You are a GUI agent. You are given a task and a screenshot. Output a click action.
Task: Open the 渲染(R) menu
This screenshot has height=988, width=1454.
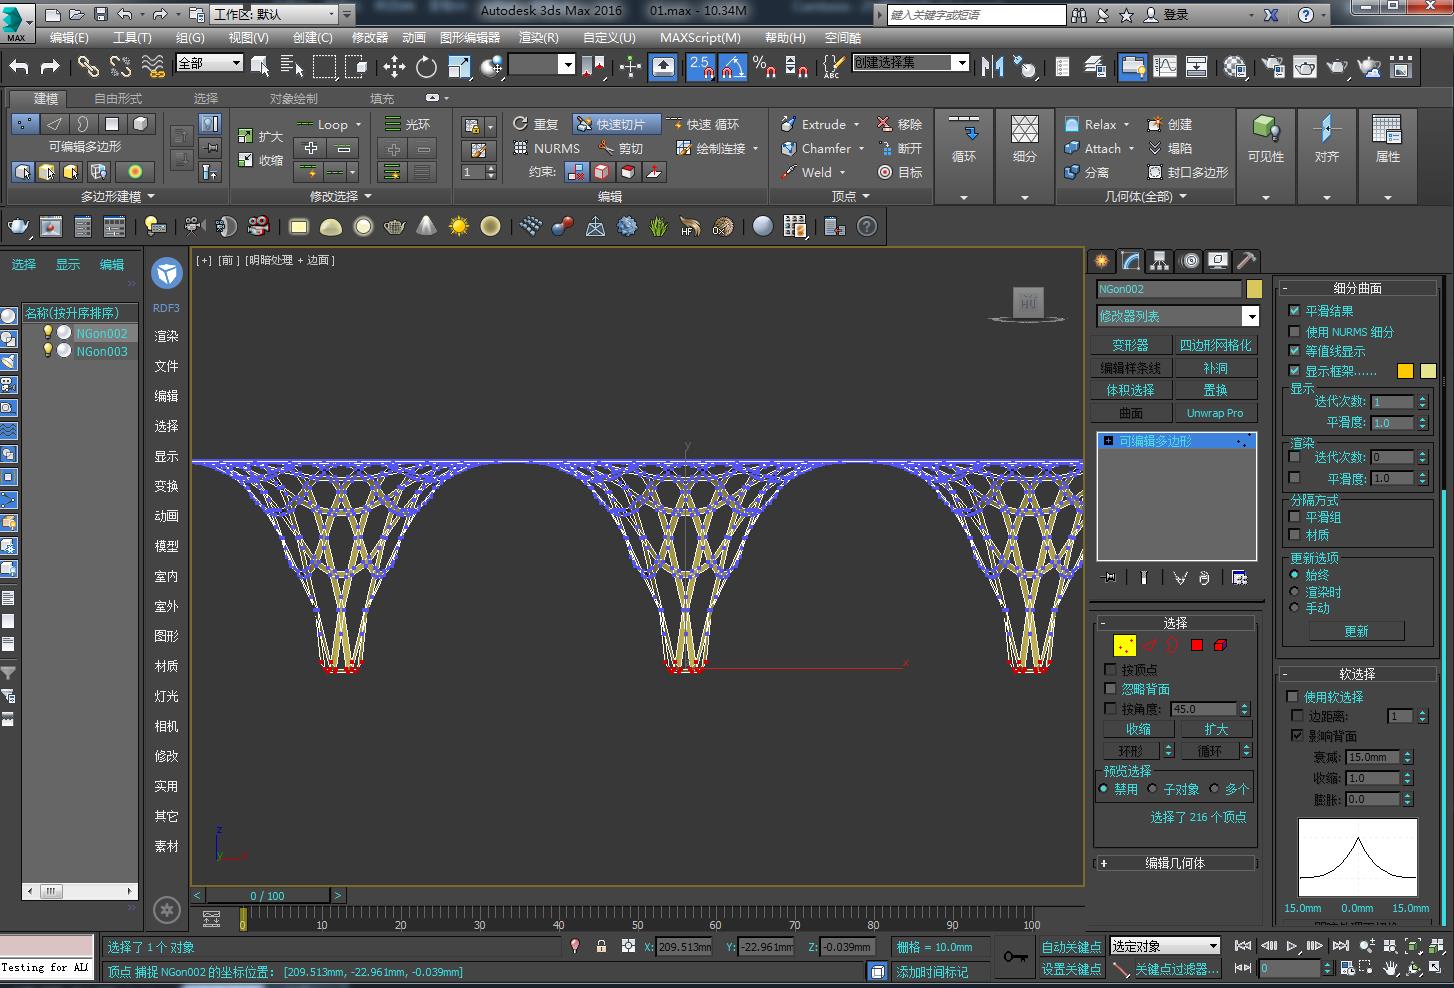pyautogui.click(x=538, y=38)
